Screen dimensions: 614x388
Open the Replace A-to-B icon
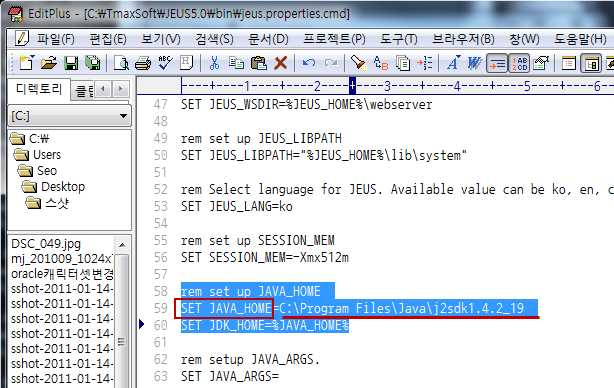[x=381, y=63]
